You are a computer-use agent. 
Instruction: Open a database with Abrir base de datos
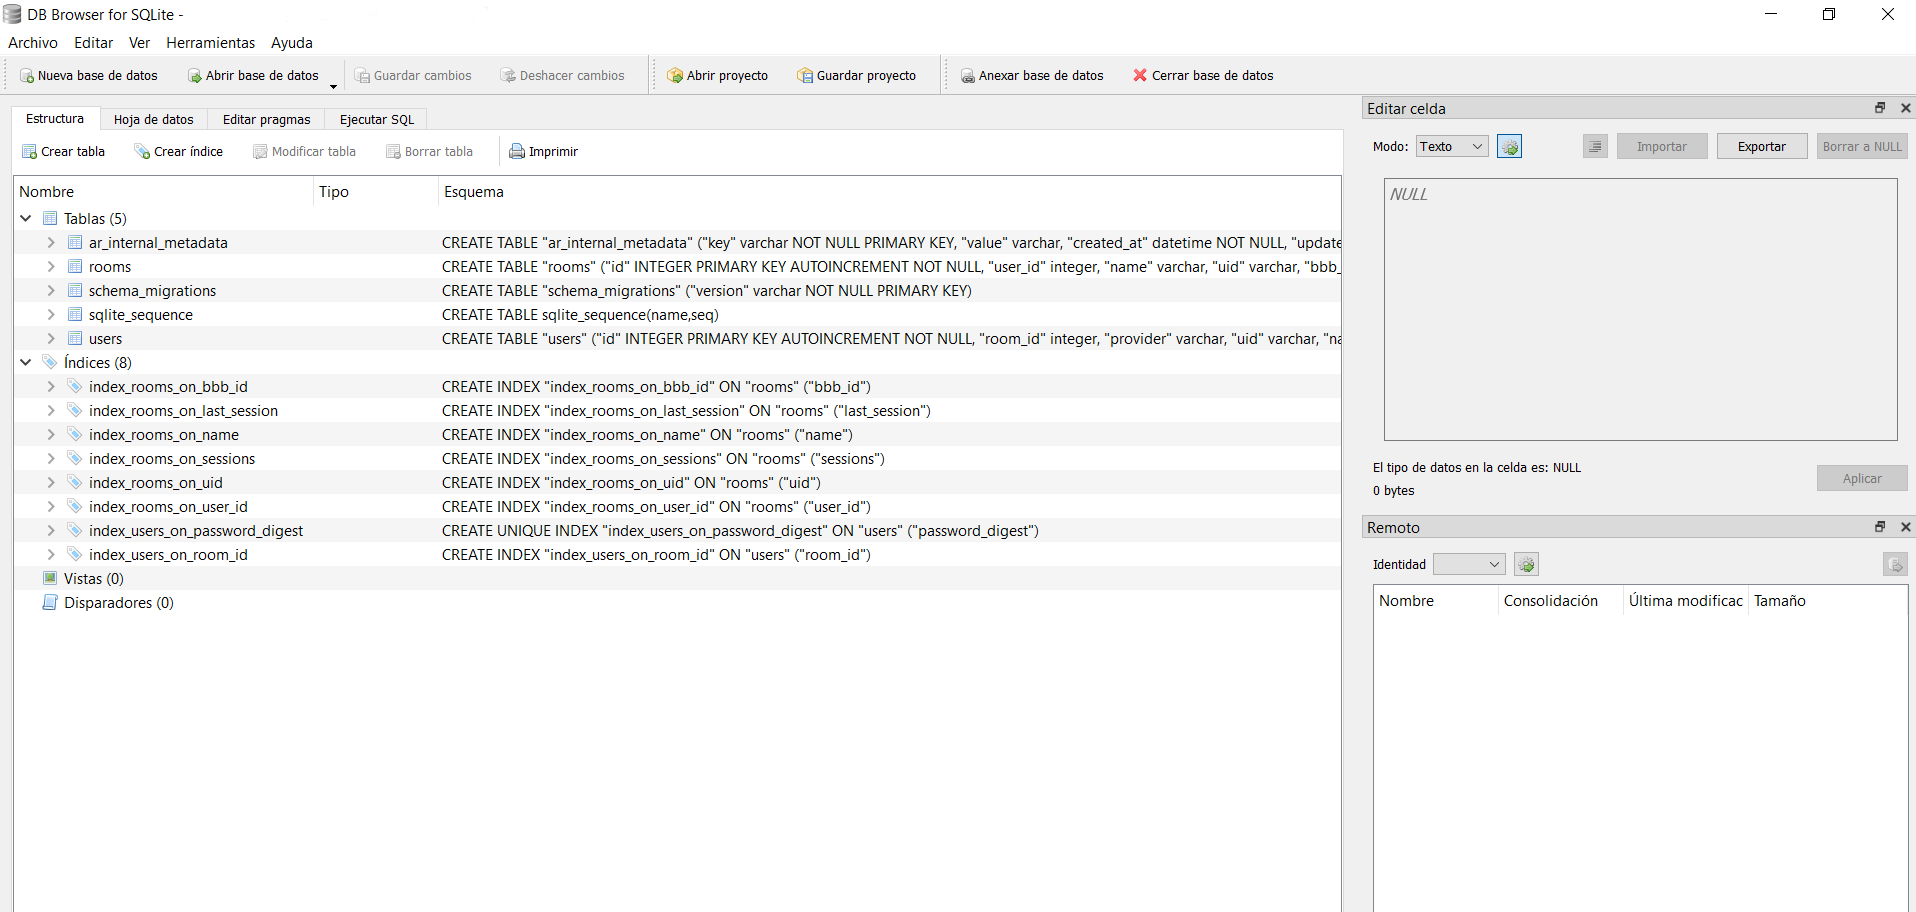coord(195,76)
